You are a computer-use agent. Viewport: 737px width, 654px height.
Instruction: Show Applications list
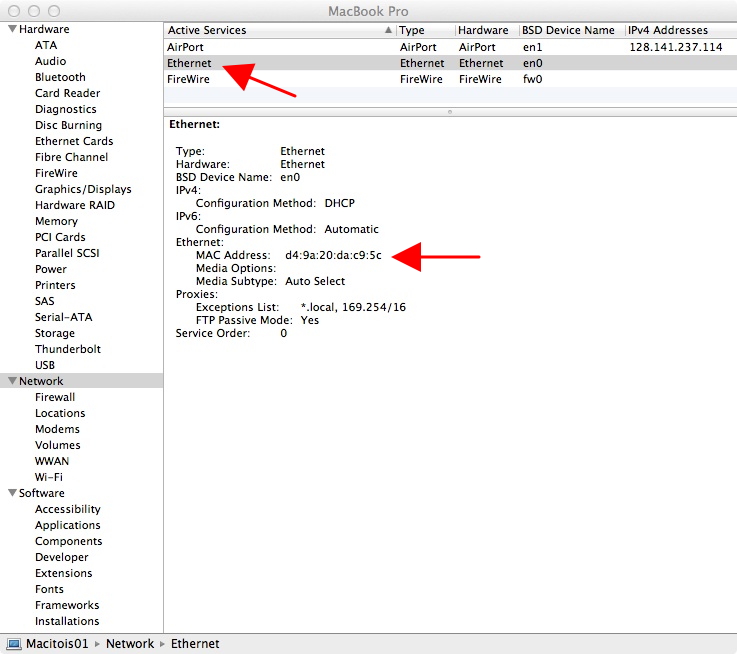(x=68, y=525)
